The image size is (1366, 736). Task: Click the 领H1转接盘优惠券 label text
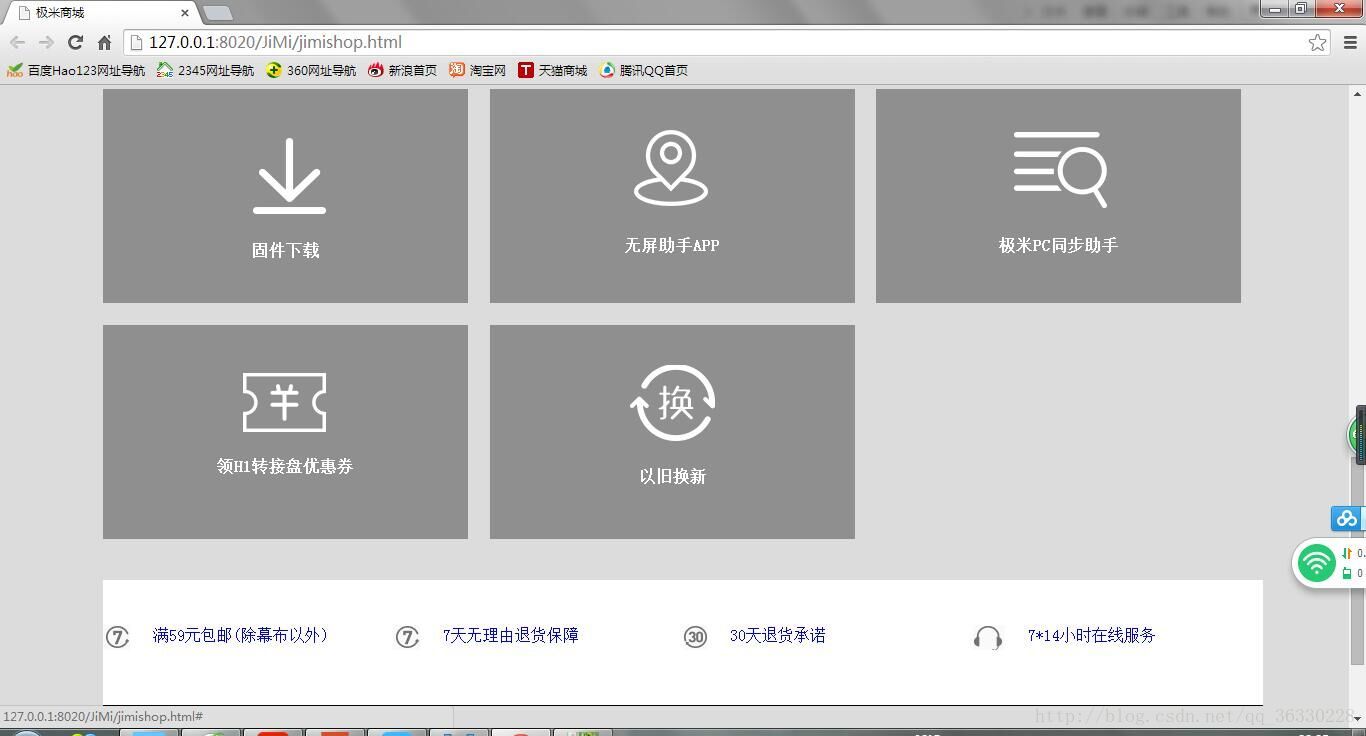pos(285,466)
